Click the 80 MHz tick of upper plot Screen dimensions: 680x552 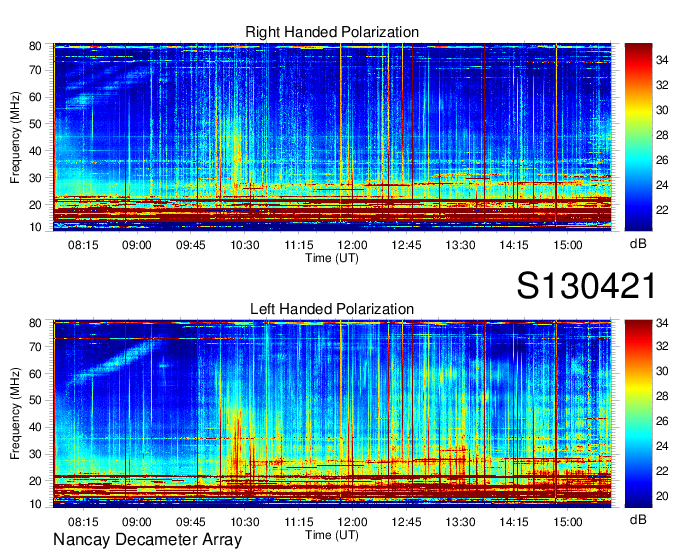pyautogui.click(x=35, y=46)
